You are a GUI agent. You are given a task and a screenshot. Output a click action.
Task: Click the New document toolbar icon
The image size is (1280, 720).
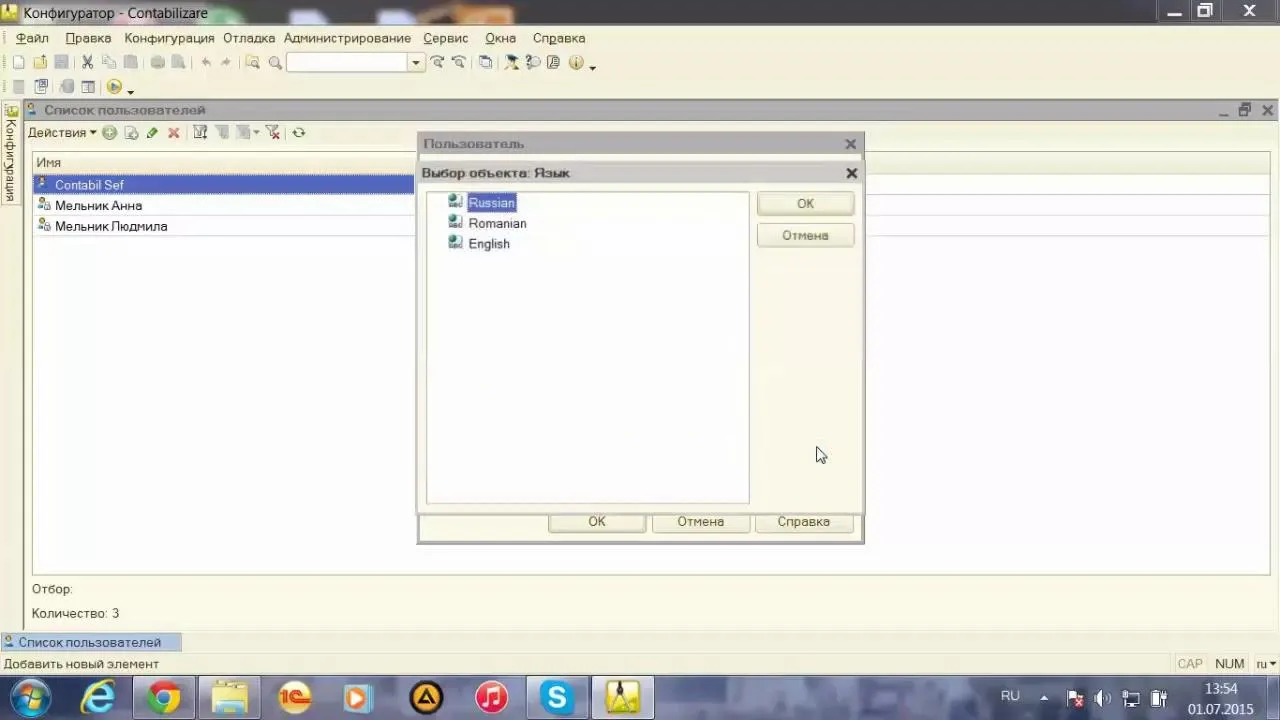click(x=19, y=62)
